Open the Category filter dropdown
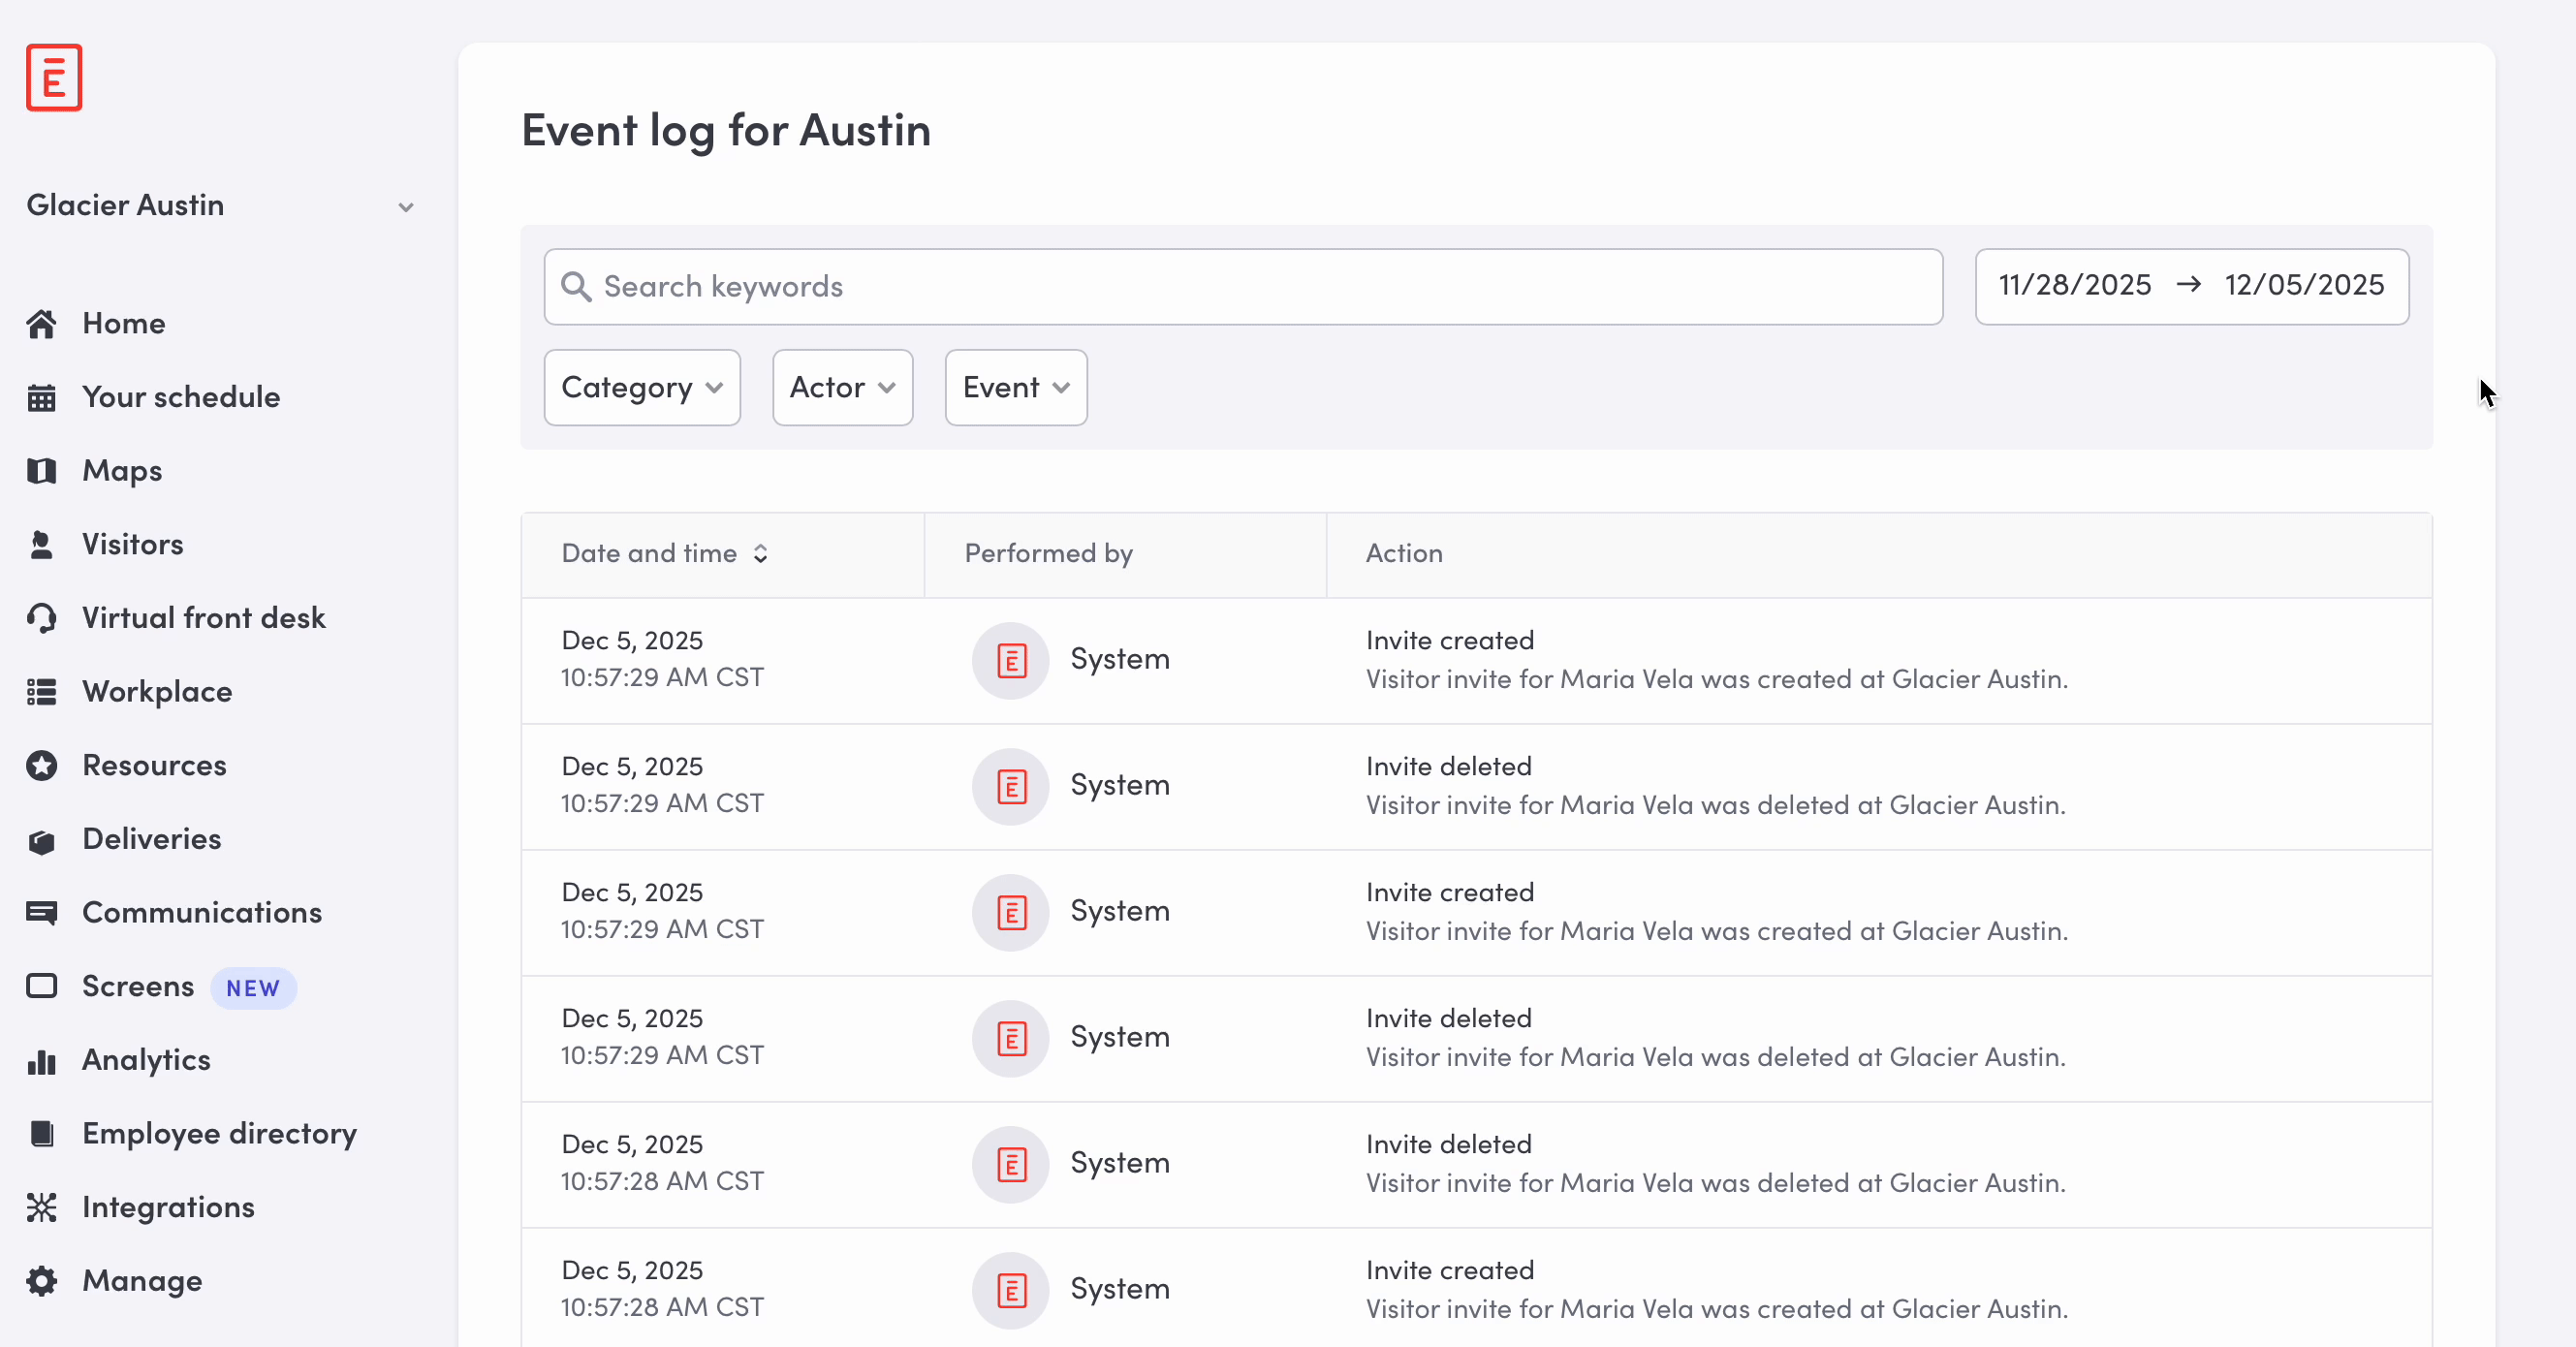The height and width of the screenshot is (1347, 2576). point(641,387)
